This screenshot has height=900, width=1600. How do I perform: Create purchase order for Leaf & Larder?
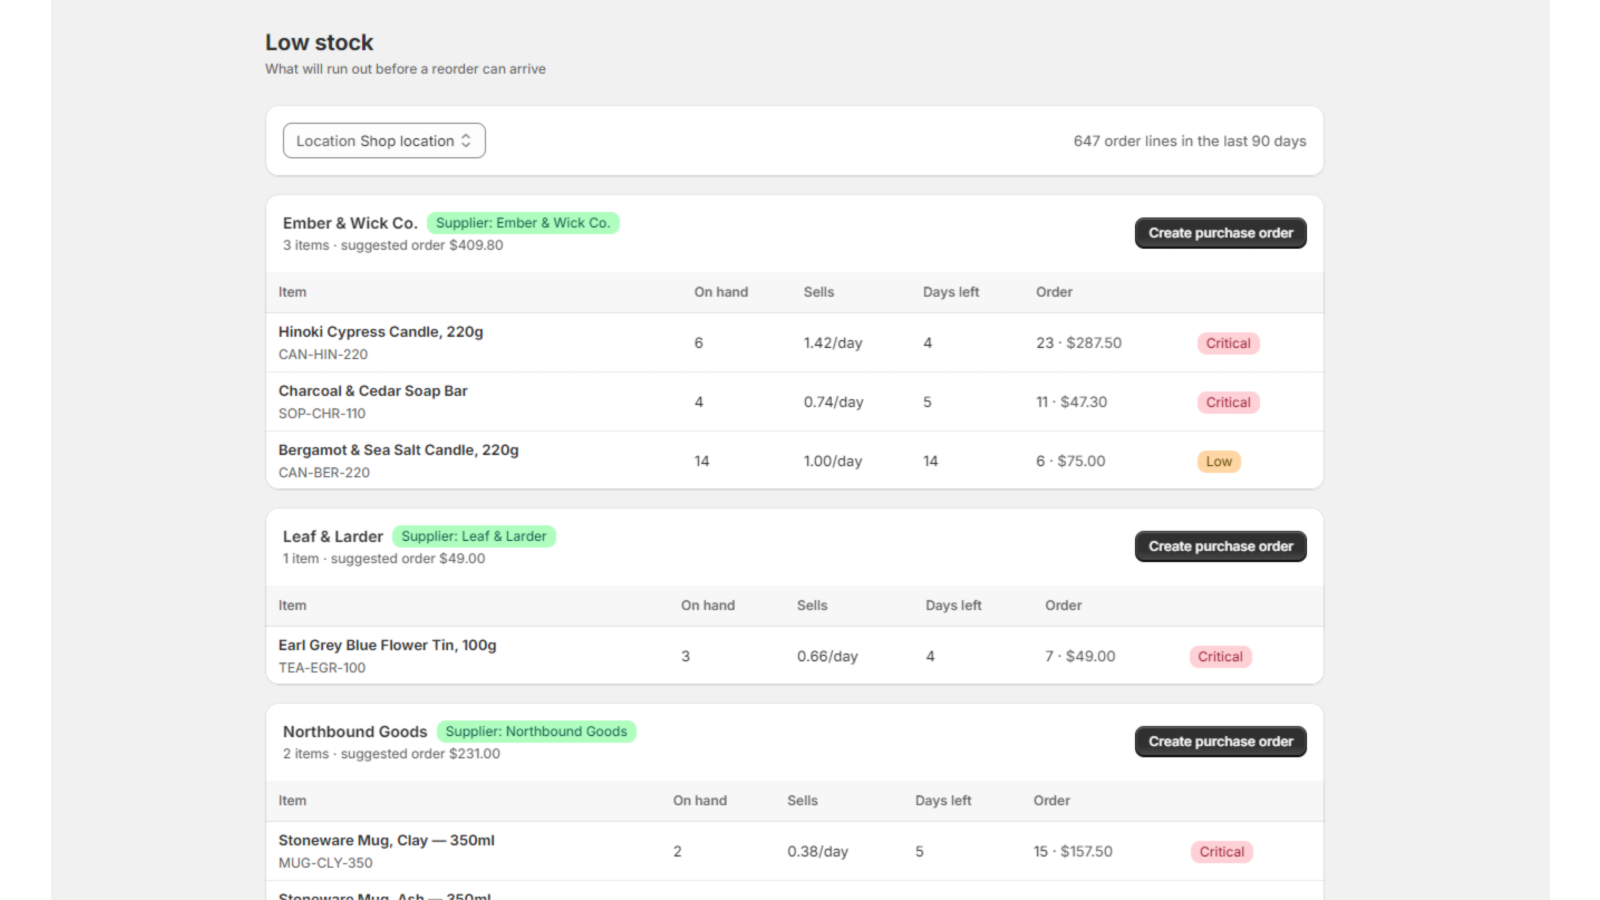(x=1220, y=546)
